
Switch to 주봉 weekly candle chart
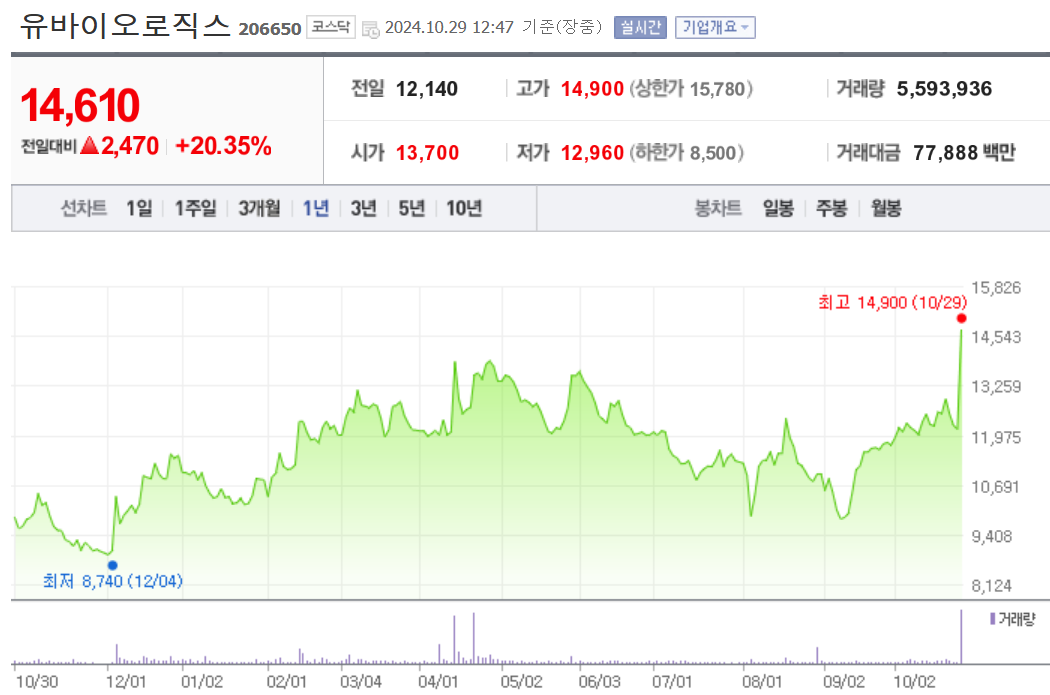click(x=832, y=208)
